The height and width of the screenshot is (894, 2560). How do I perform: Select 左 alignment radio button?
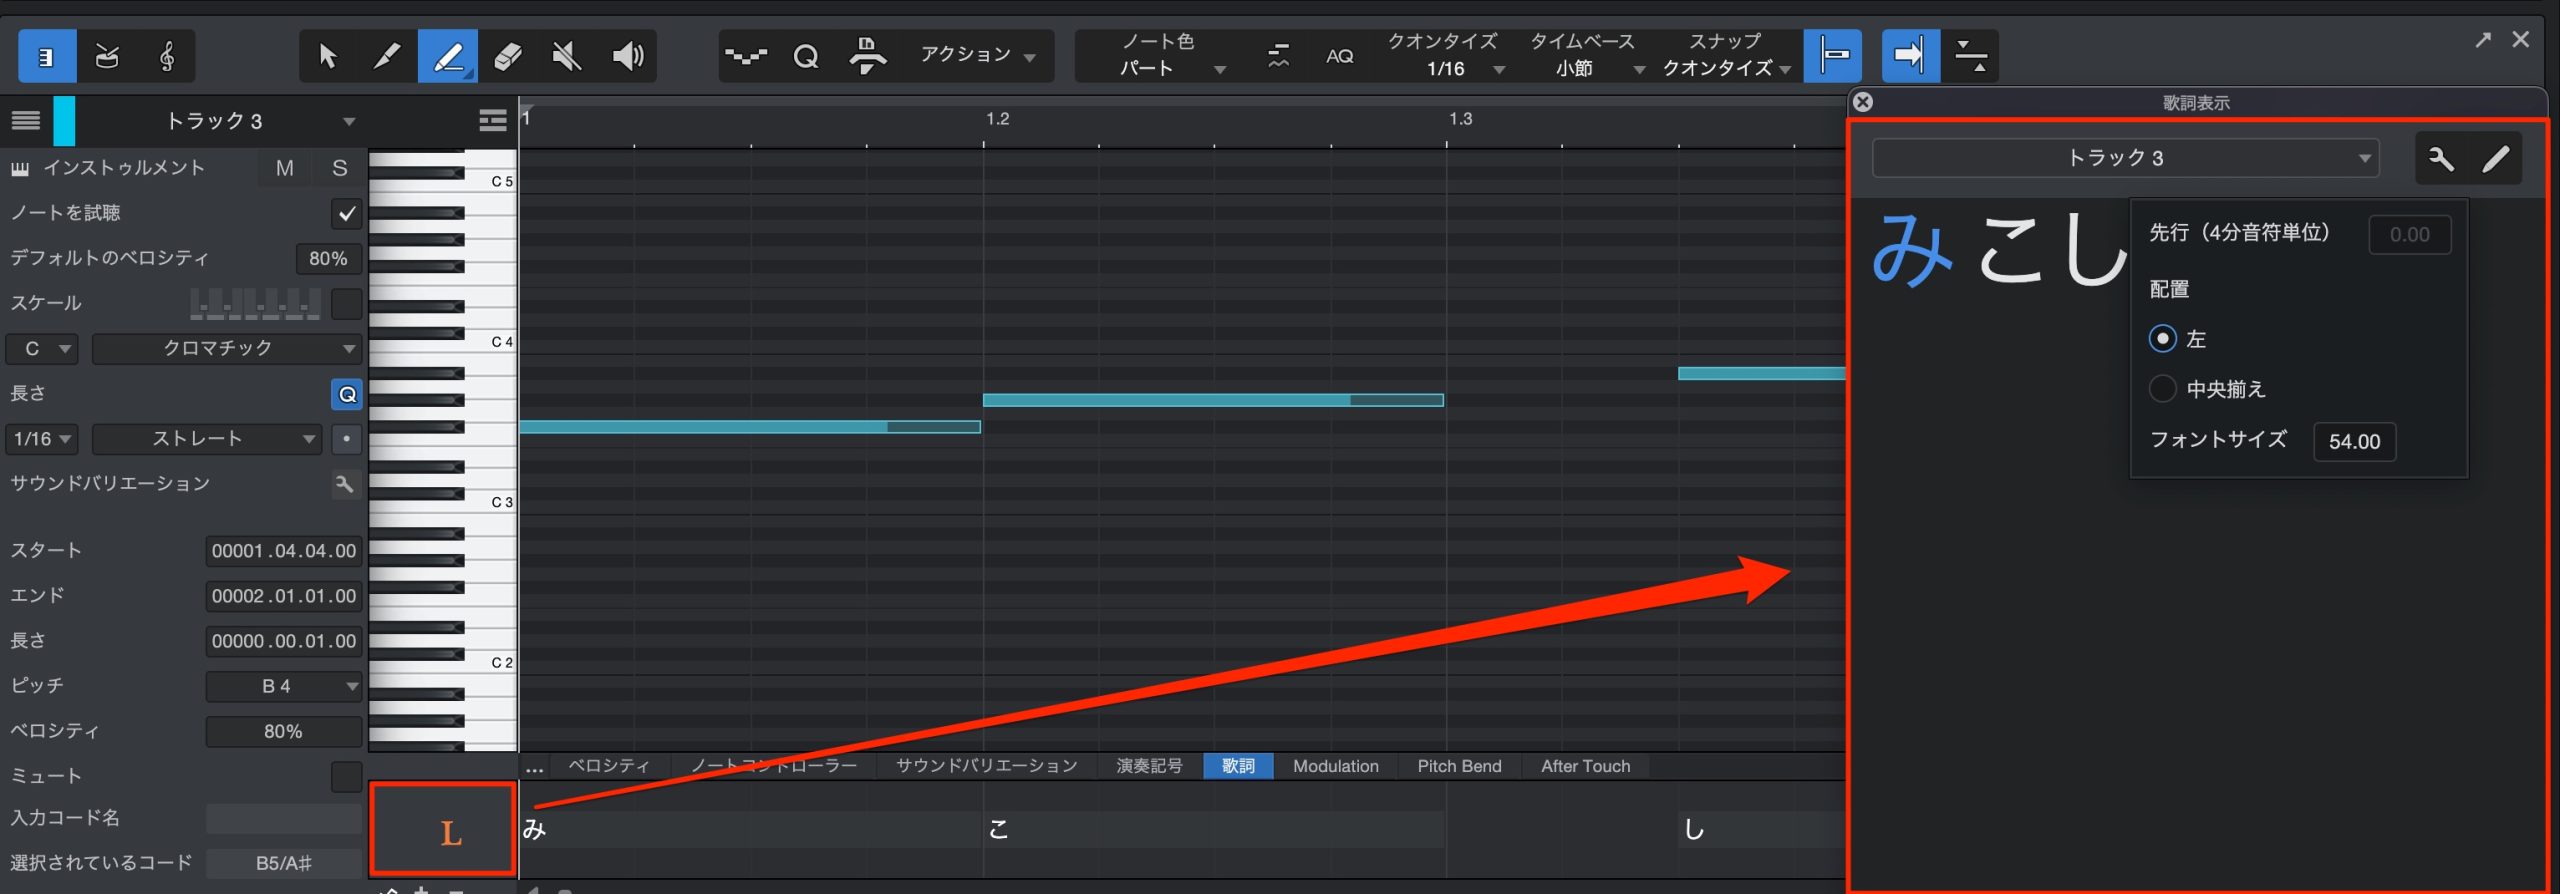click(2162, 339)
